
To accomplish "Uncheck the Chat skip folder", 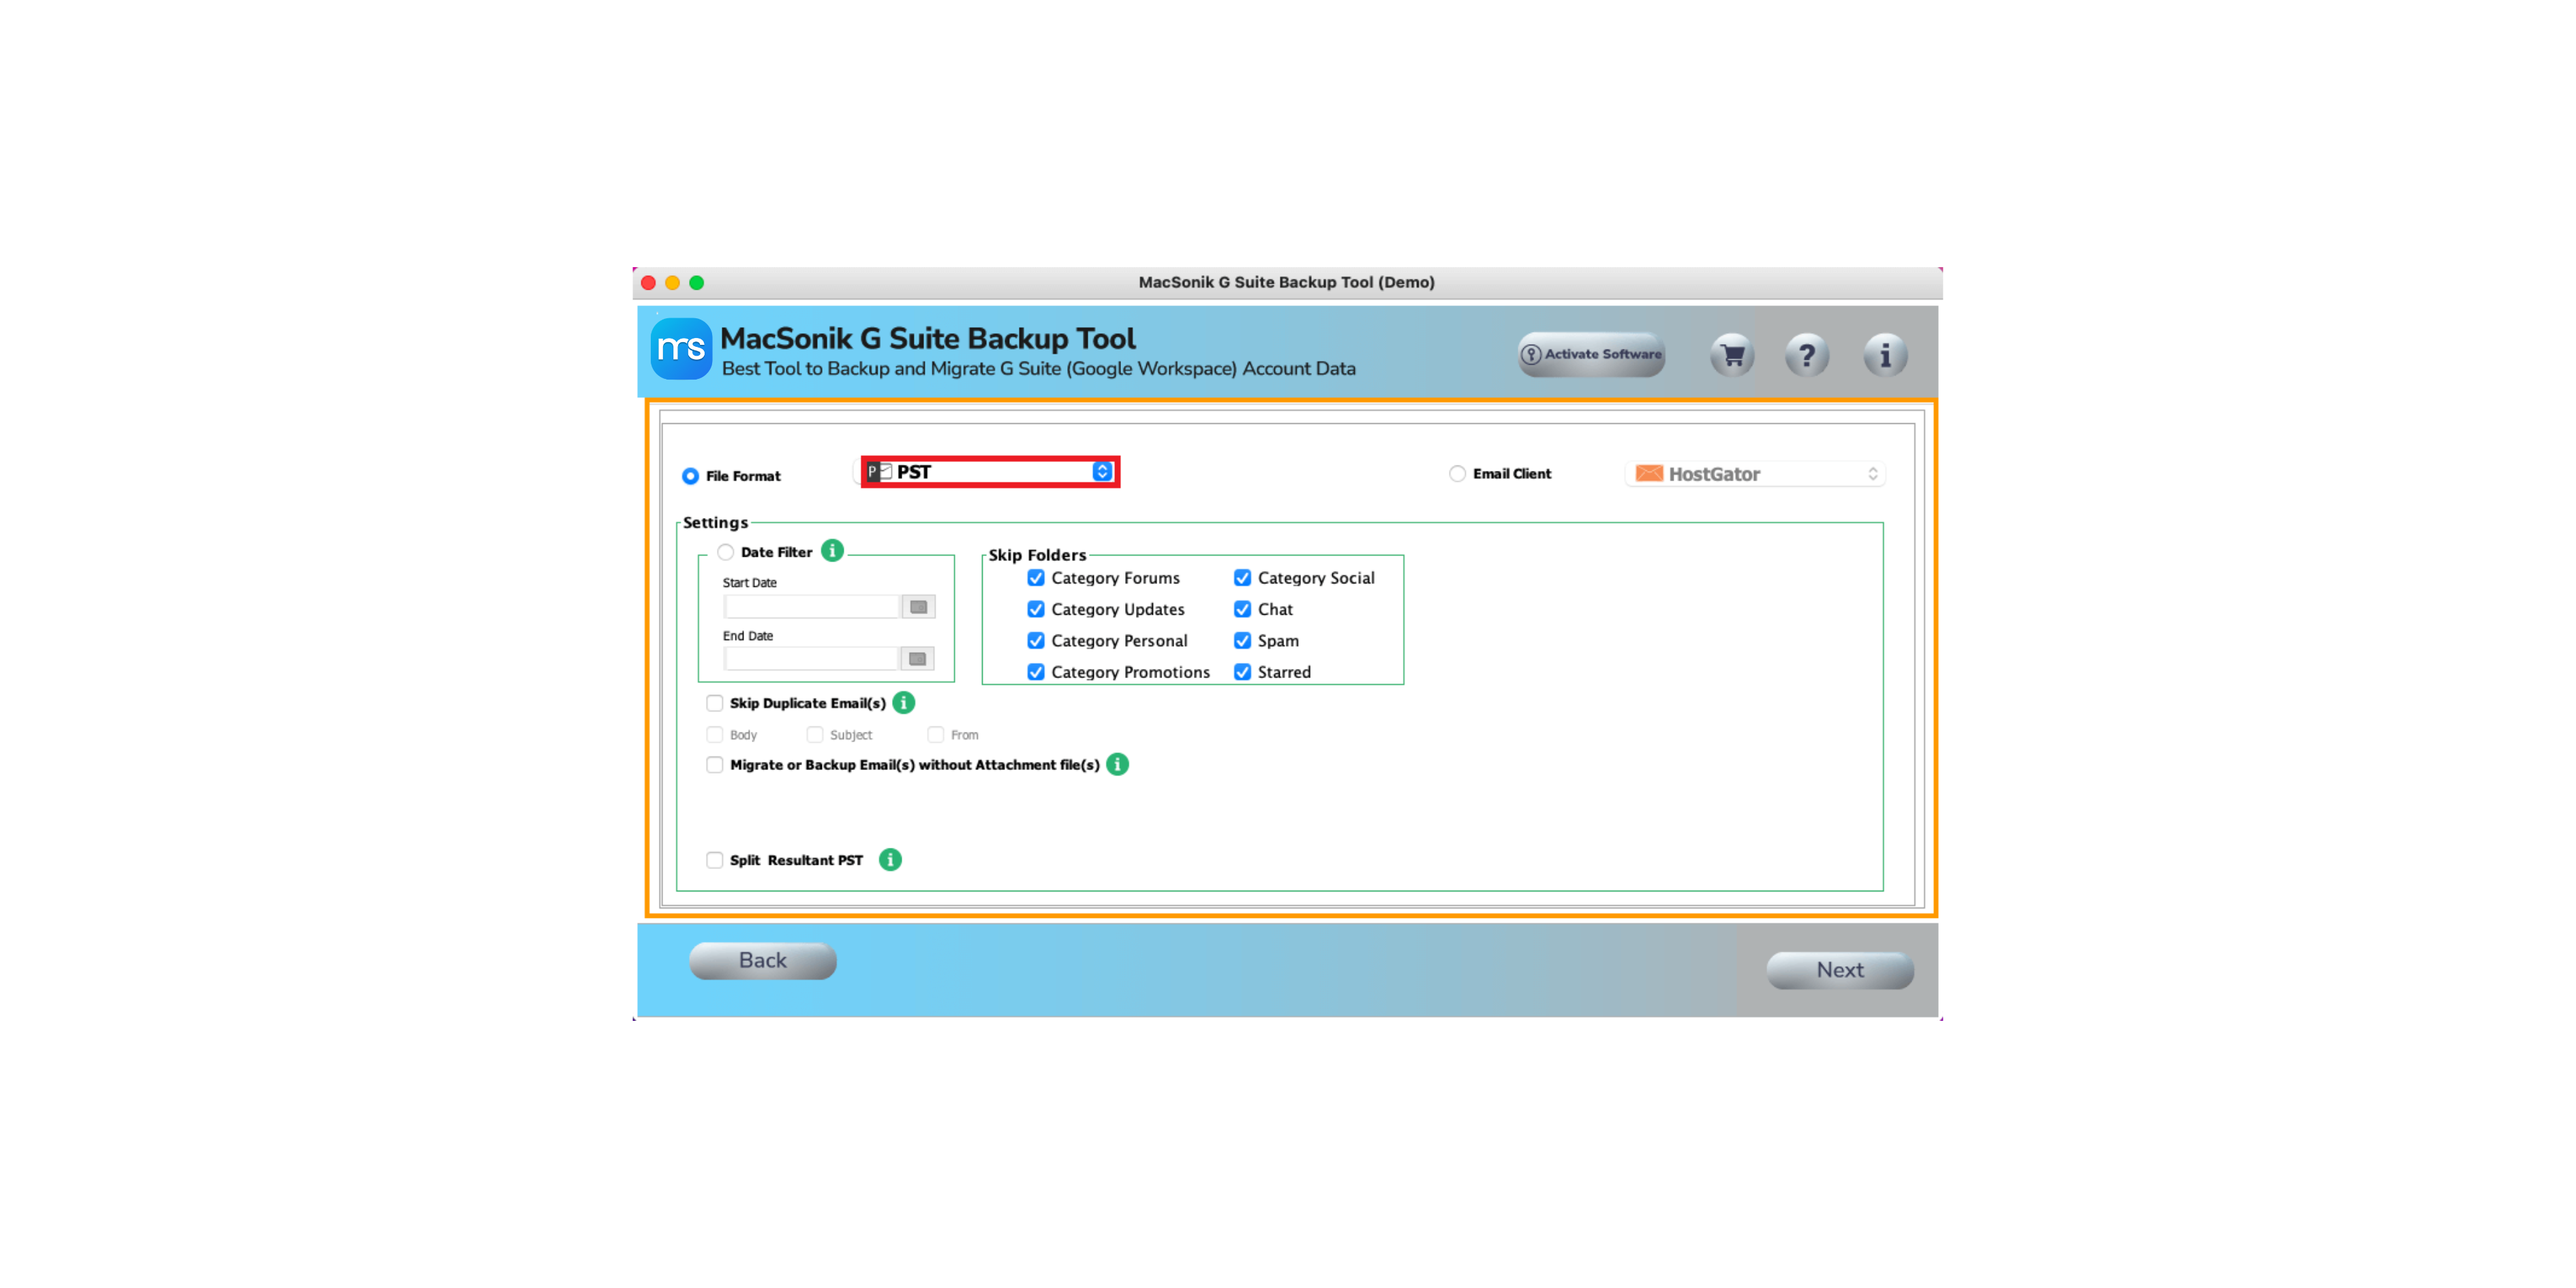I will pos(1242,609).
